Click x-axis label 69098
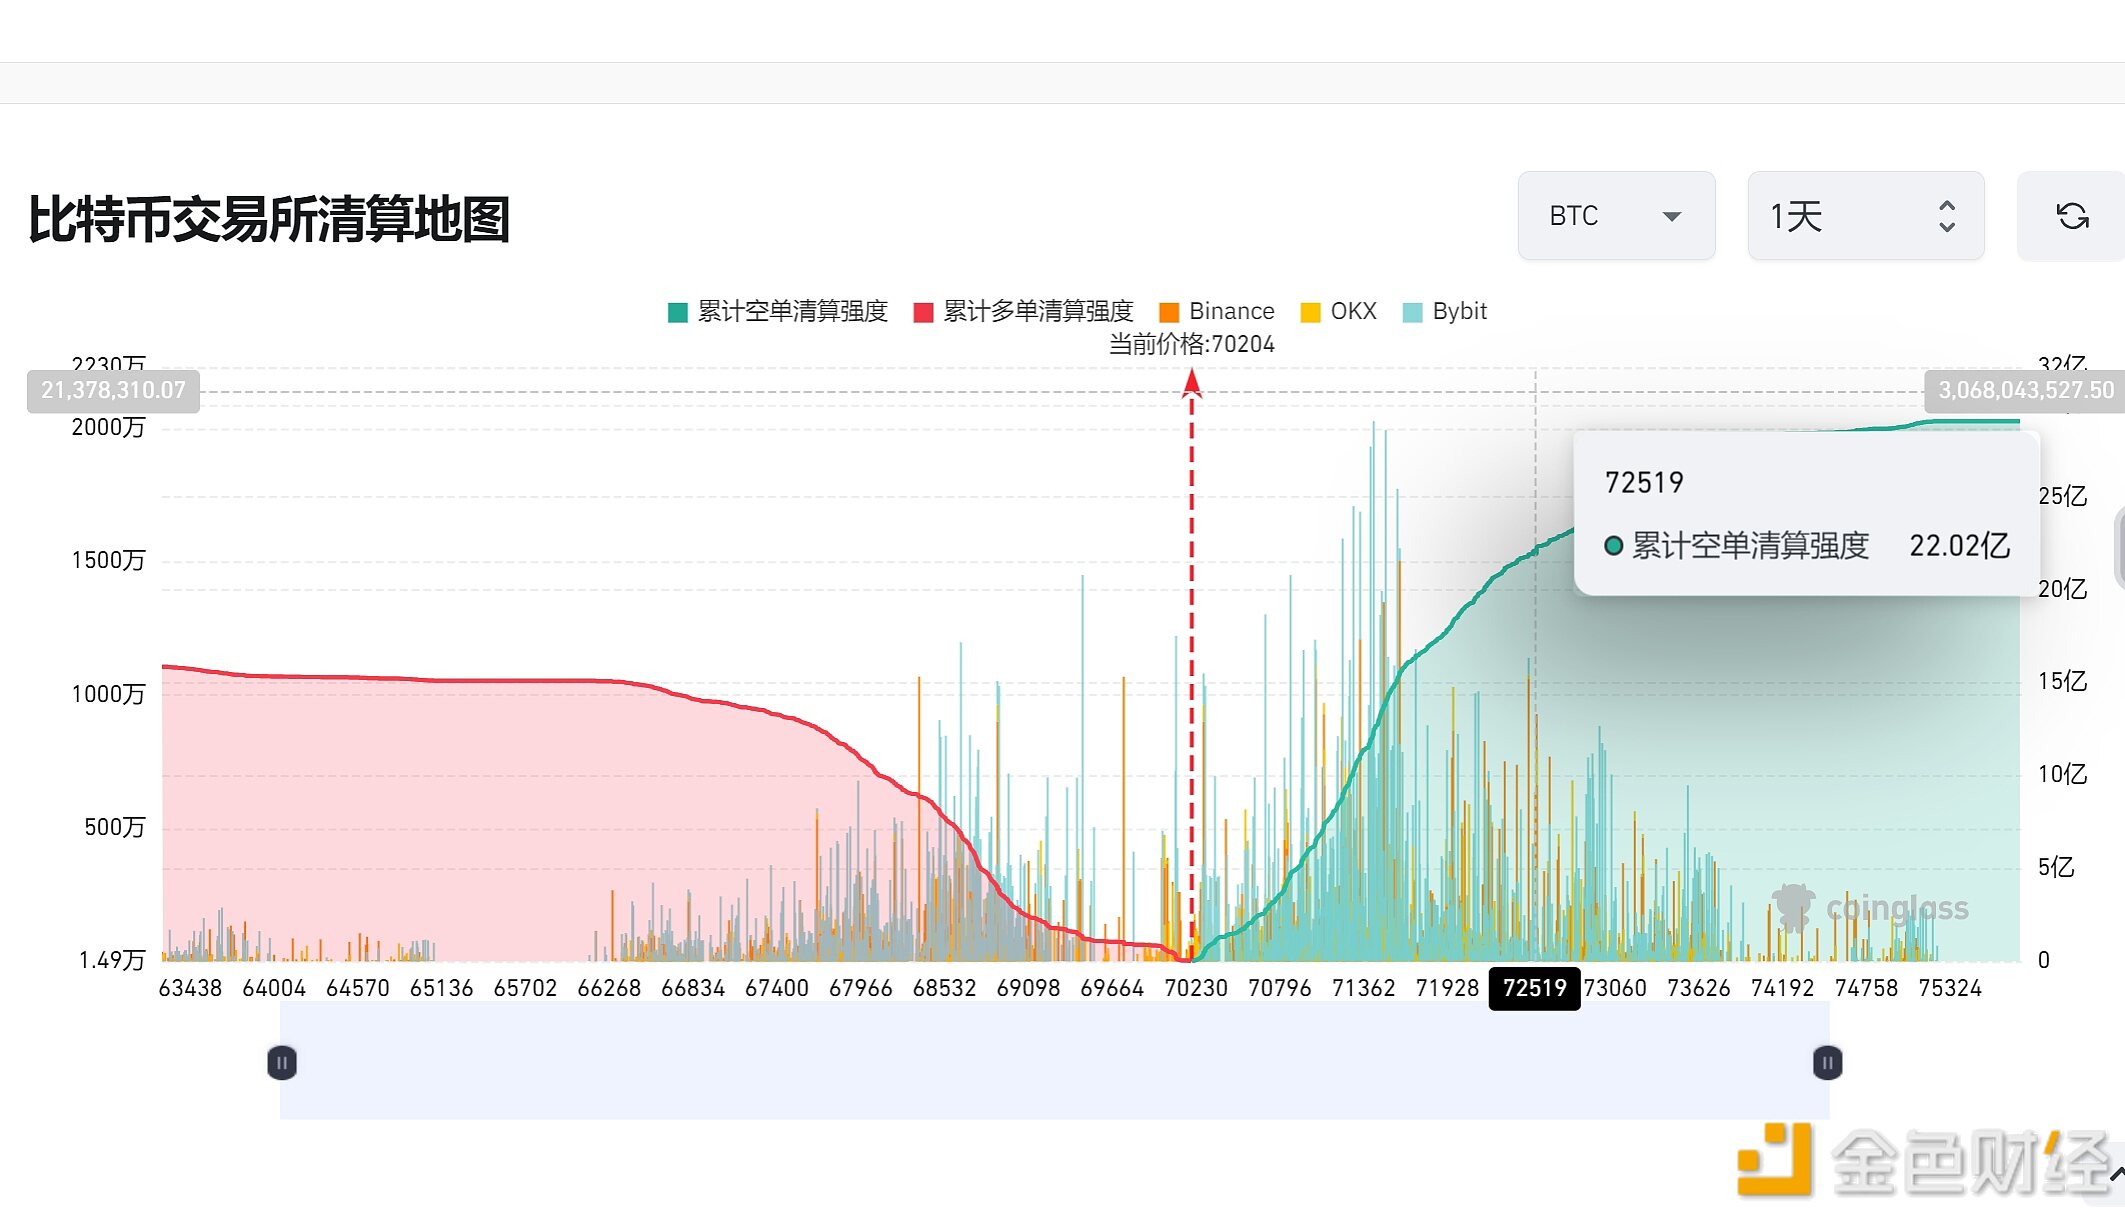Screen dimensions: 2125x1211 coord(1028,988)
